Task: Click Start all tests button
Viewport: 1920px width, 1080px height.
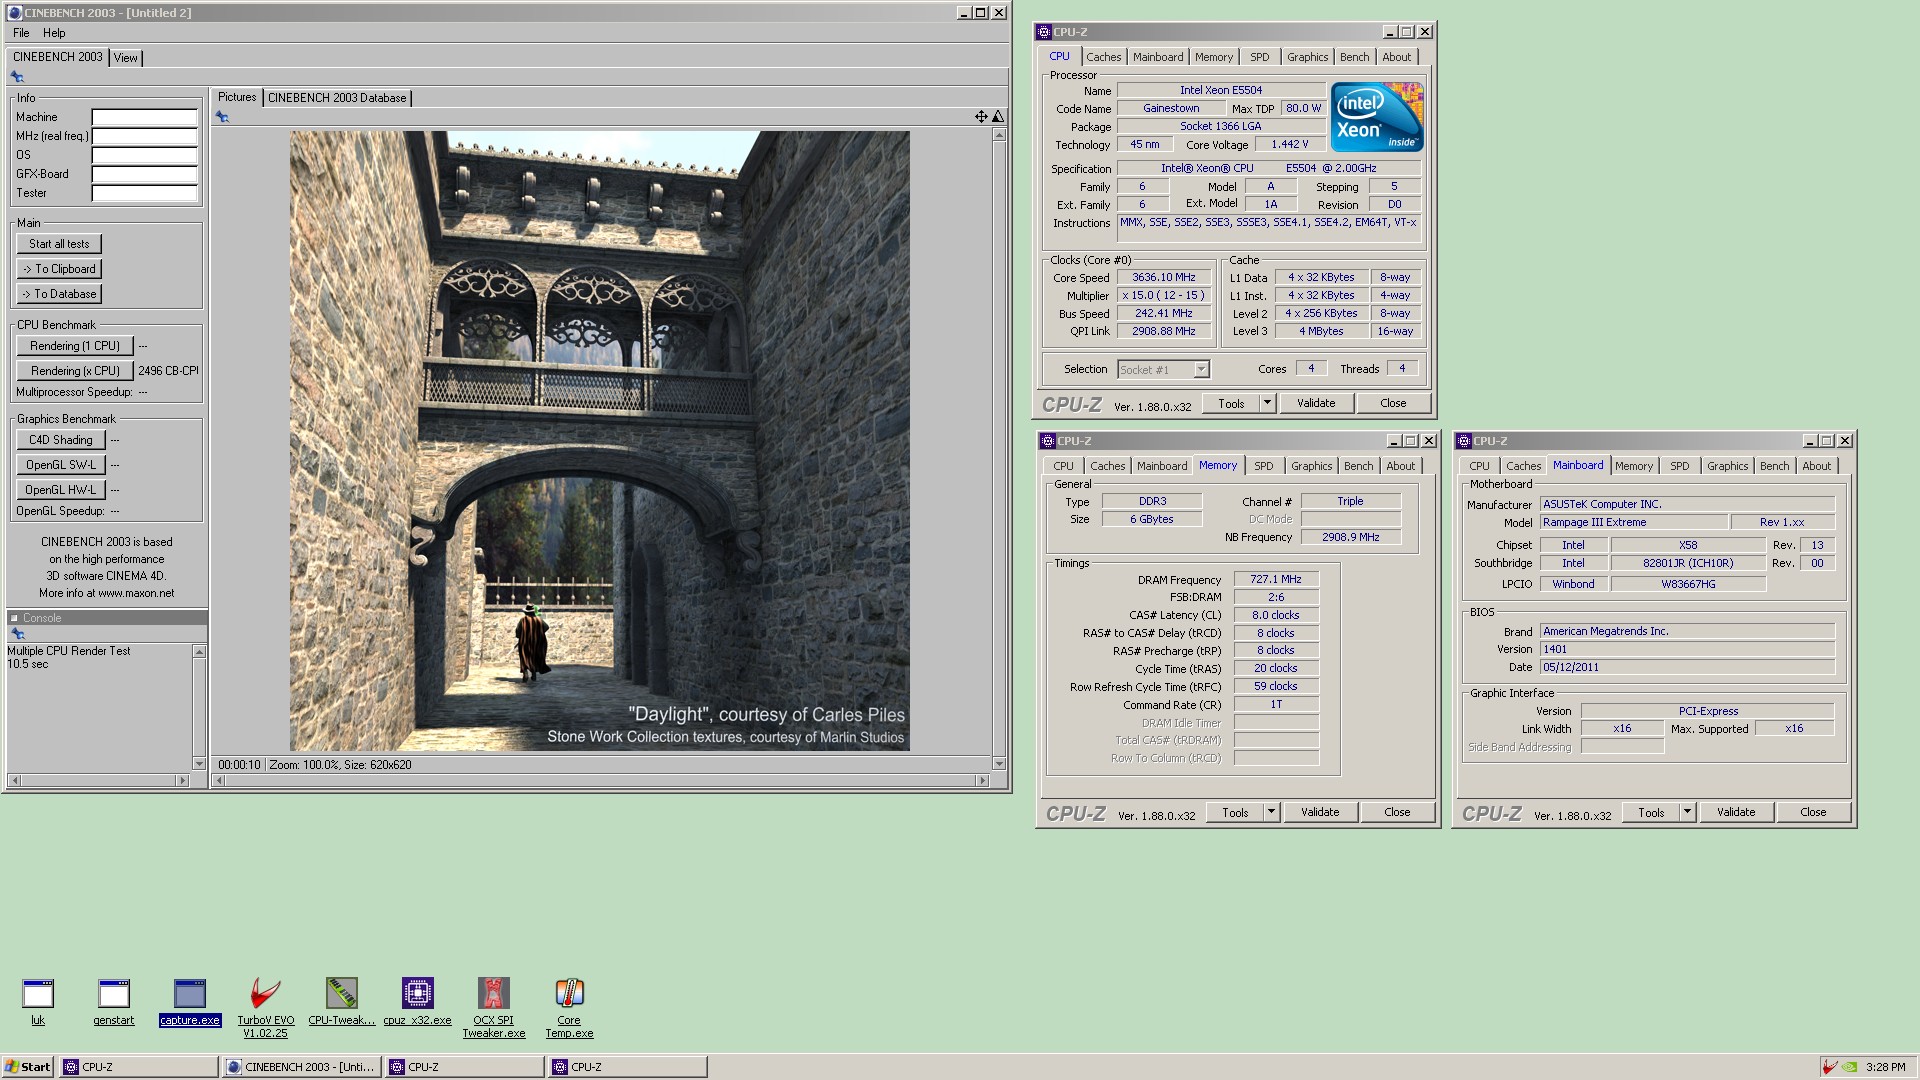Action: point(59,244)
